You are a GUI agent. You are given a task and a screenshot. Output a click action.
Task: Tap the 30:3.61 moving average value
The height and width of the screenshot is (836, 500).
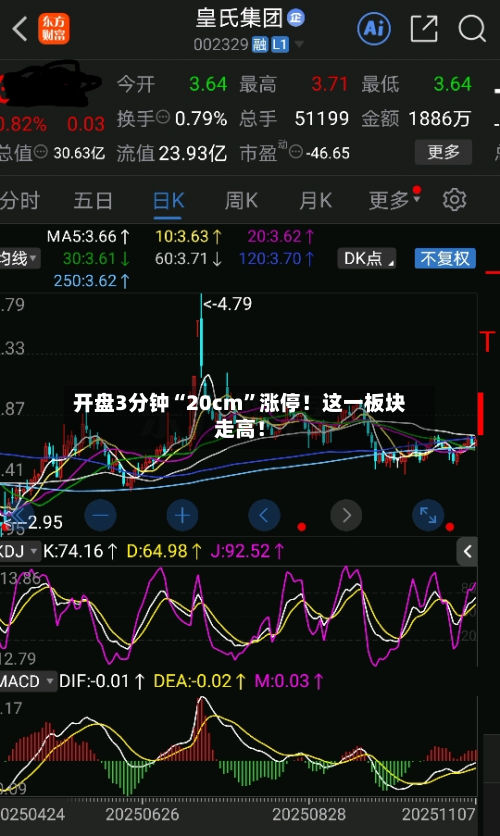[x=96, y=259]
